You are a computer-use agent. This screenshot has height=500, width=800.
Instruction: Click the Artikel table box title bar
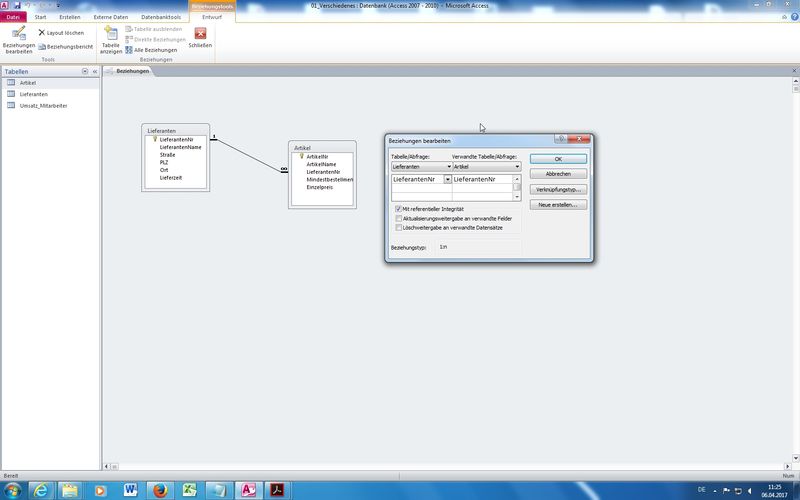coord(322,148)
